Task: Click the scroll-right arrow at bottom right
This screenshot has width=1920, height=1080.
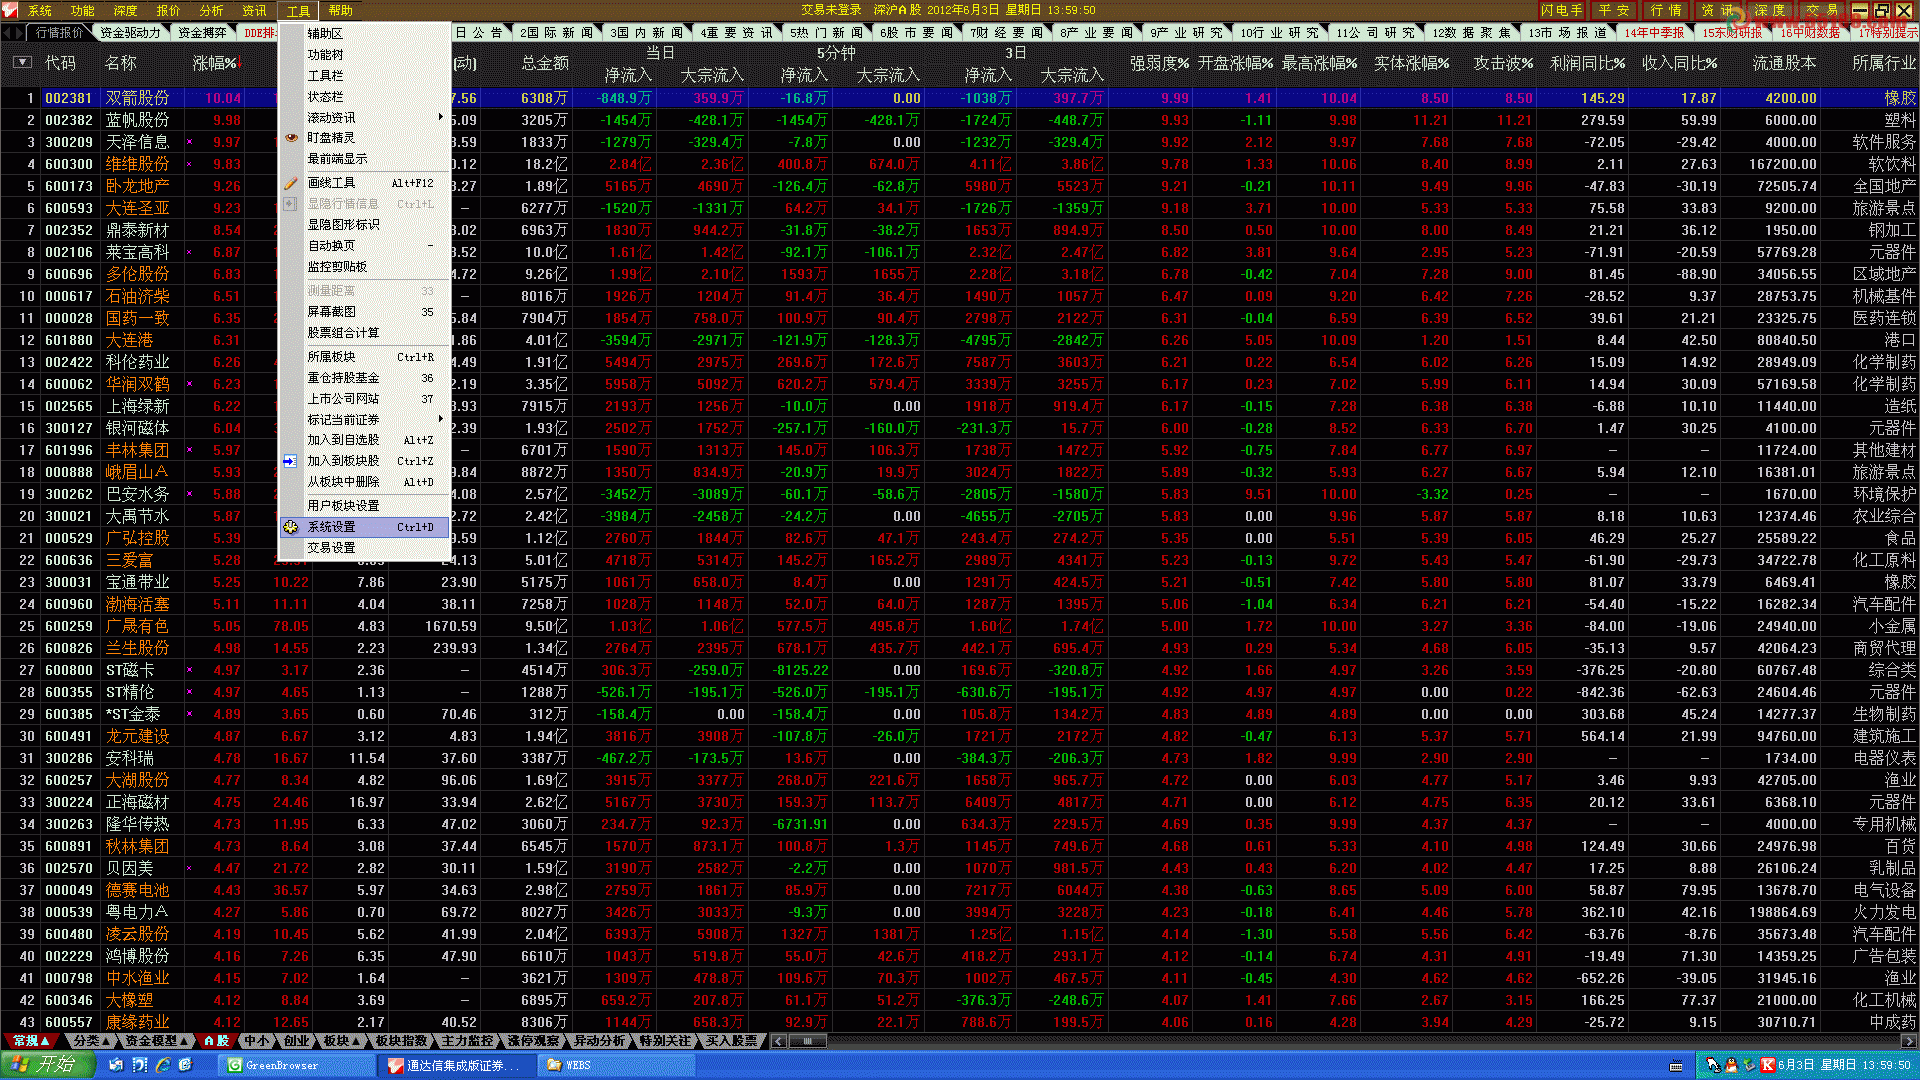Action: pos(1908,1041)
